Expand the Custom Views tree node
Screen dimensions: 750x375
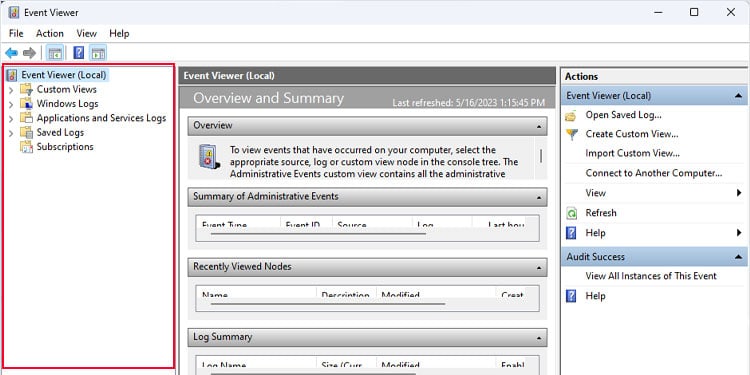click(11, 90)
